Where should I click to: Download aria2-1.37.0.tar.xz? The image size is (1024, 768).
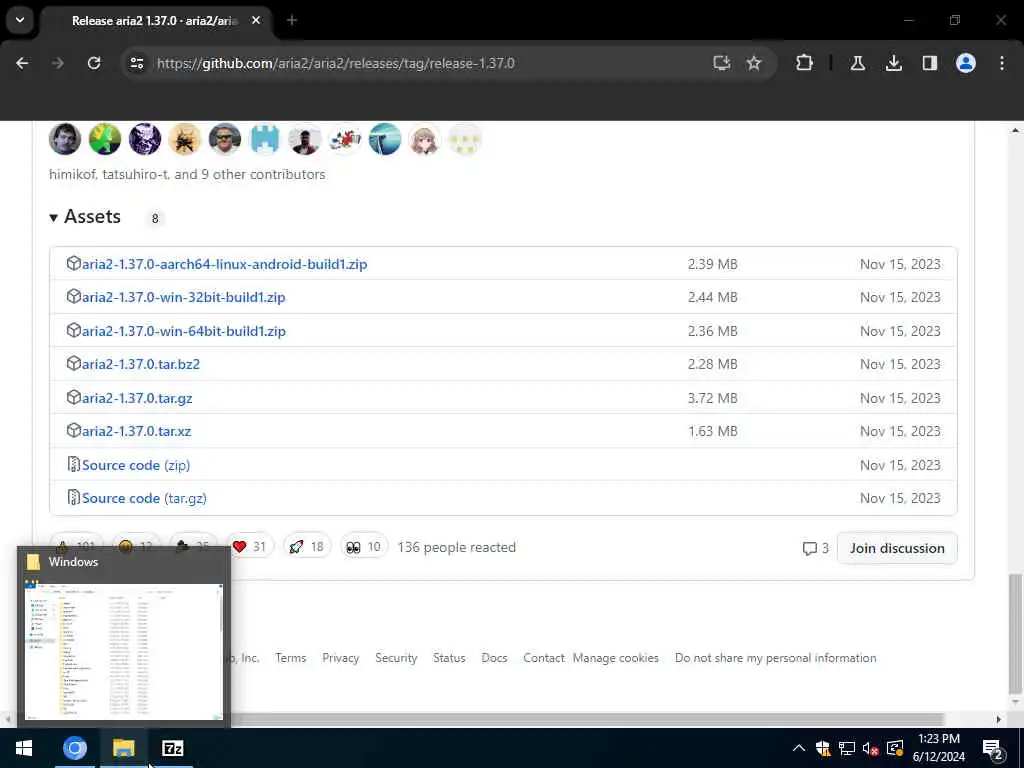pyautogui.click(x=136, y=431)
